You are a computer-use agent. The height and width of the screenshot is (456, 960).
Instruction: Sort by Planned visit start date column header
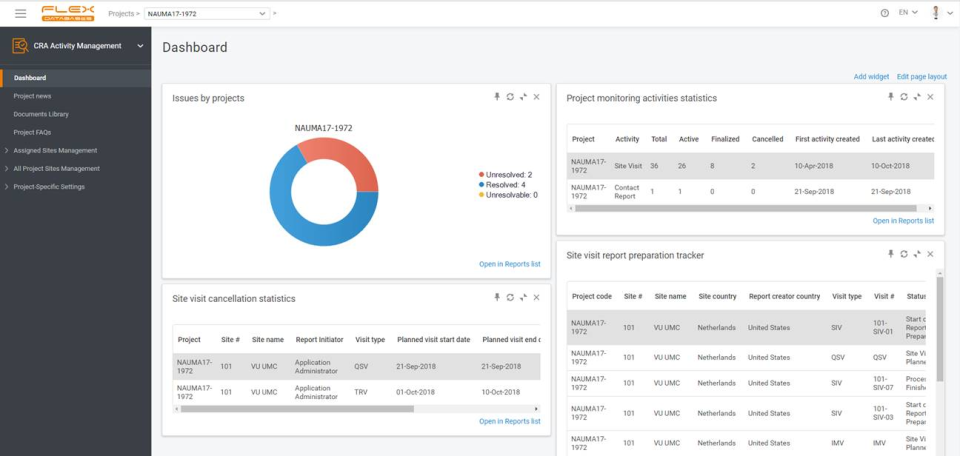pyautogui.click(x=433, y=340)
